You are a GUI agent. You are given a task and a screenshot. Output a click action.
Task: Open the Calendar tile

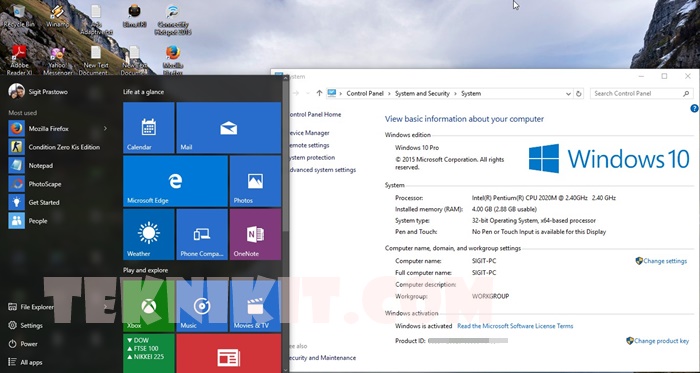pos(149,128)
